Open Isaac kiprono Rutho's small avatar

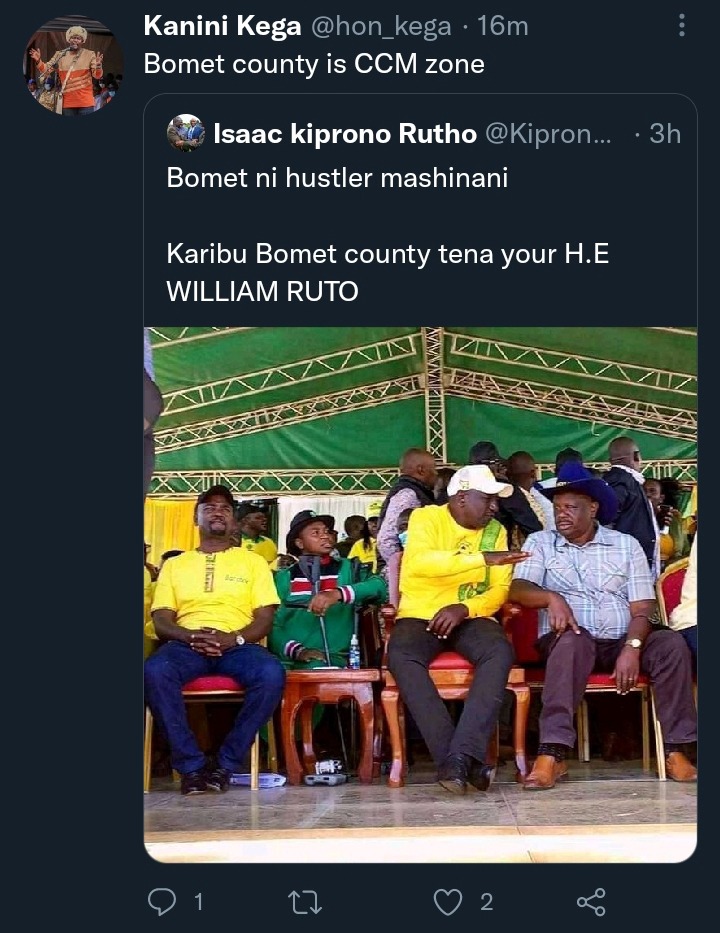coord(186,133)
